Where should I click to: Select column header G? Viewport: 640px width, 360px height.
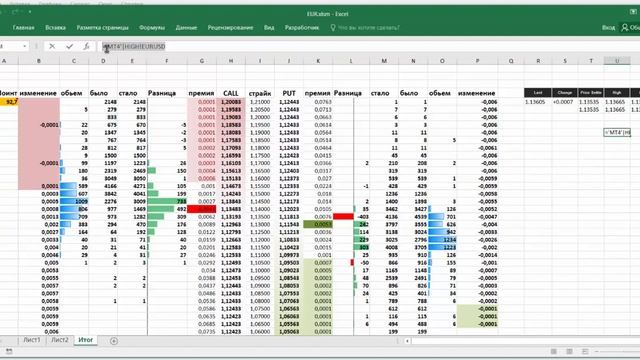click(x=202, y=61)
